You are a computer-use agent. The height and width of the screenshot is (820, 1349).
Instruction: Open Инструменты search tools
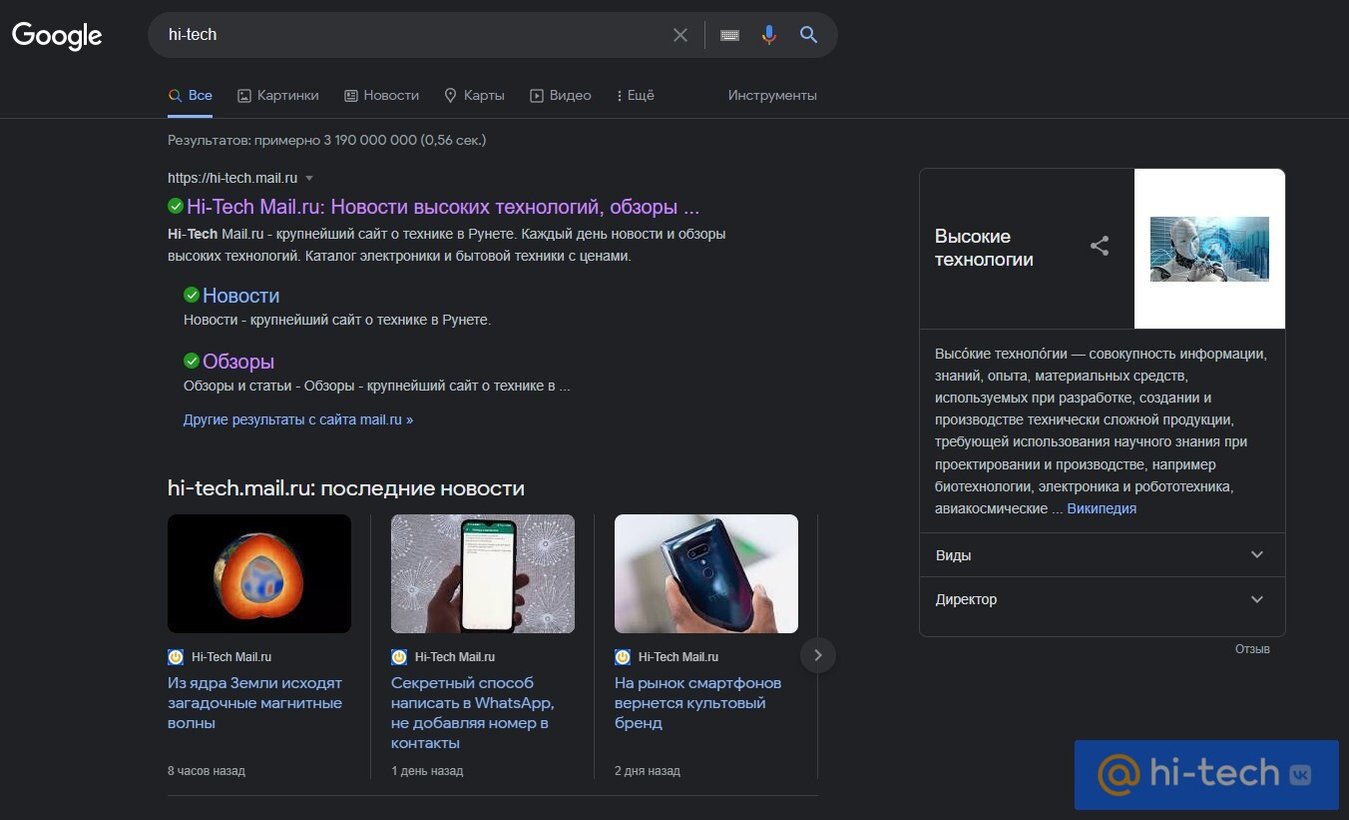pos(772,95)
